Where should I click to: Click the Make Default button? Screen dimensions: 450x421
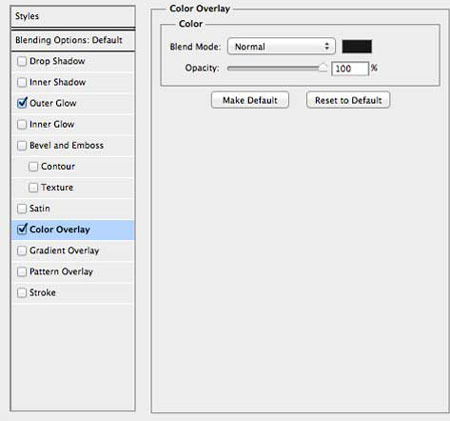tap(250, 100)
